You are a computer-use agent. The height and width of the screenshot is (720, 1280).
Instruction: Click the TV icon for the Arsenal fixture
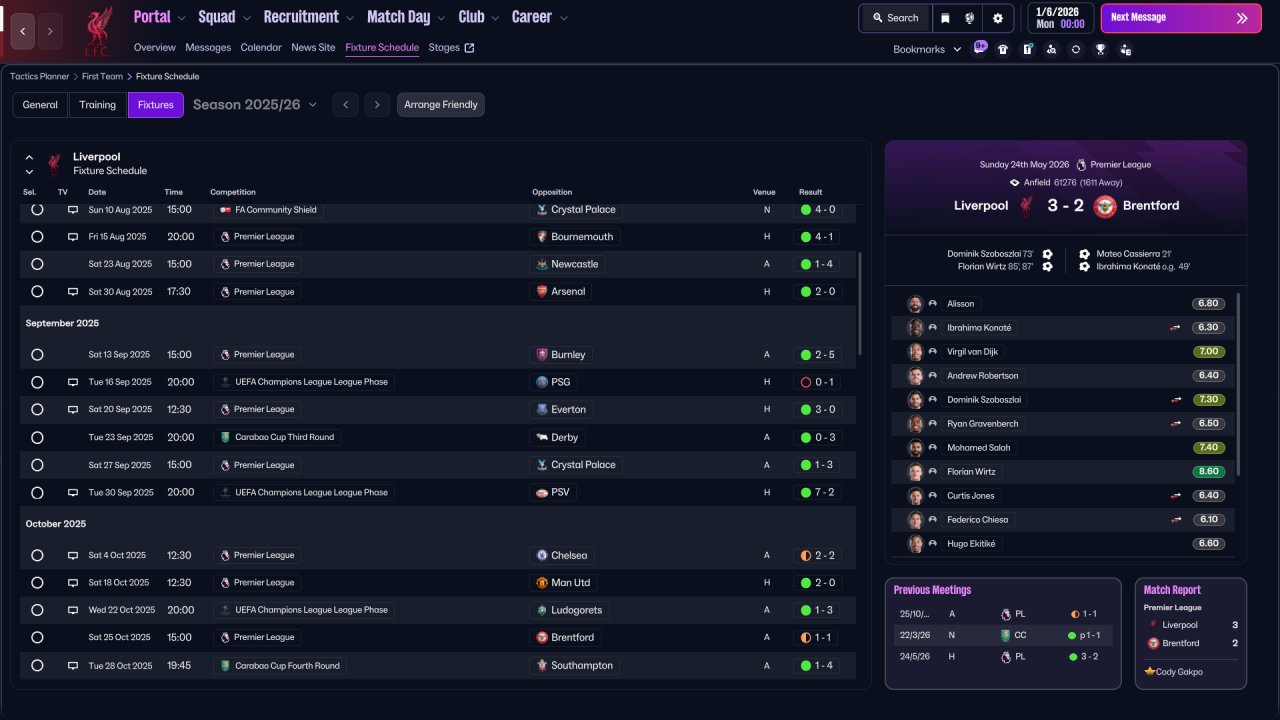coord(73,292)
